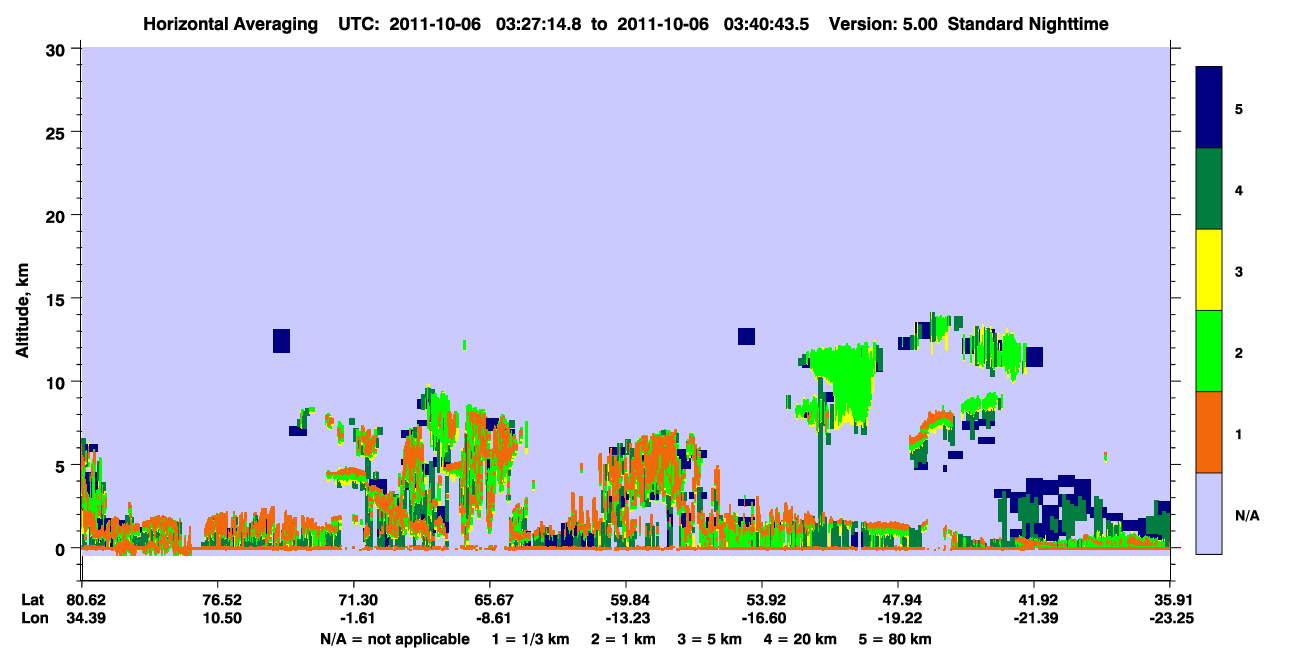Click the dark blue colorbar segment labeled 5

point(1209,107)
